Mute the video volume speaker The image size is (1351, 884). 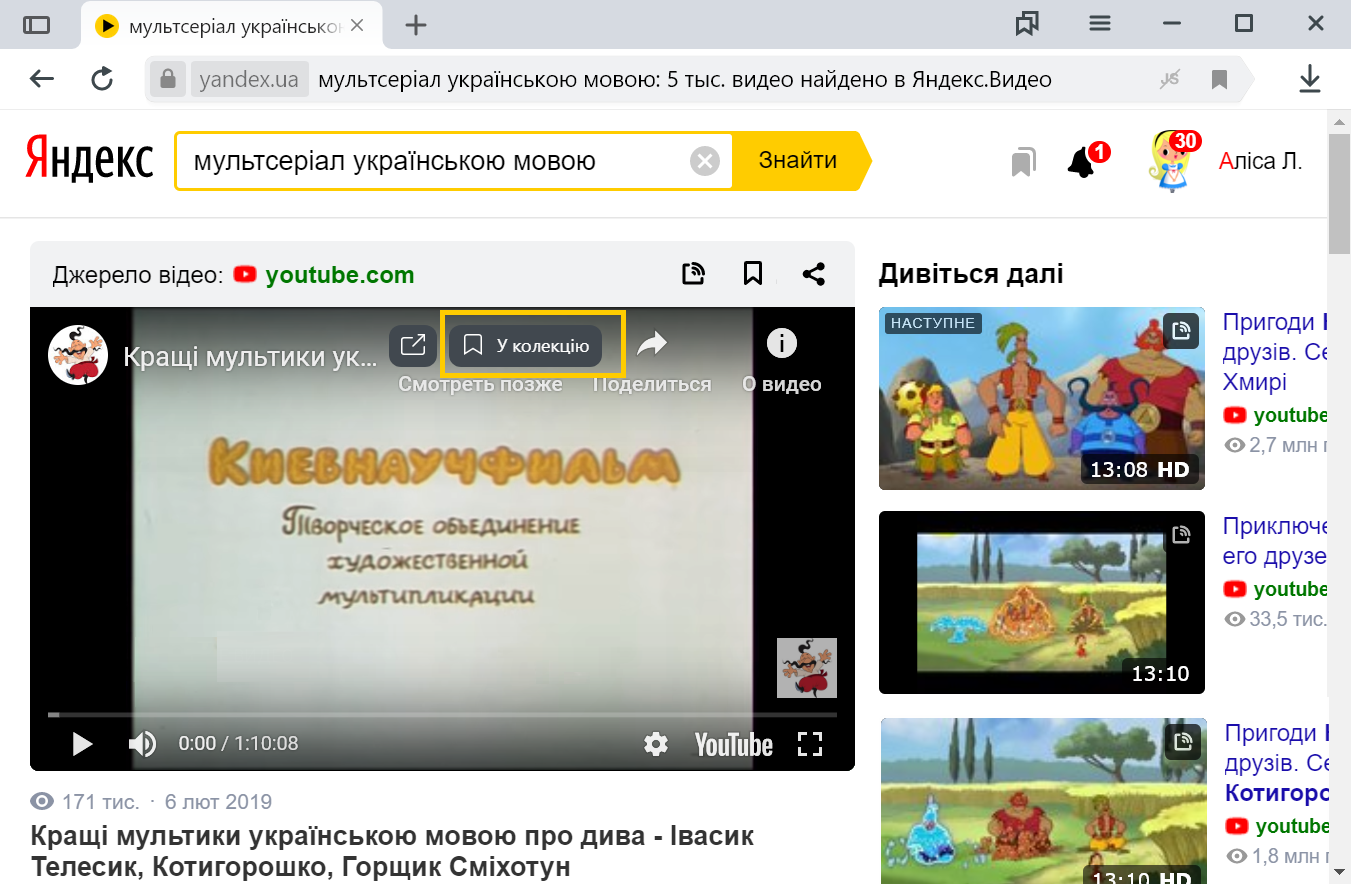pyautogui.click(x=143, y=744)
